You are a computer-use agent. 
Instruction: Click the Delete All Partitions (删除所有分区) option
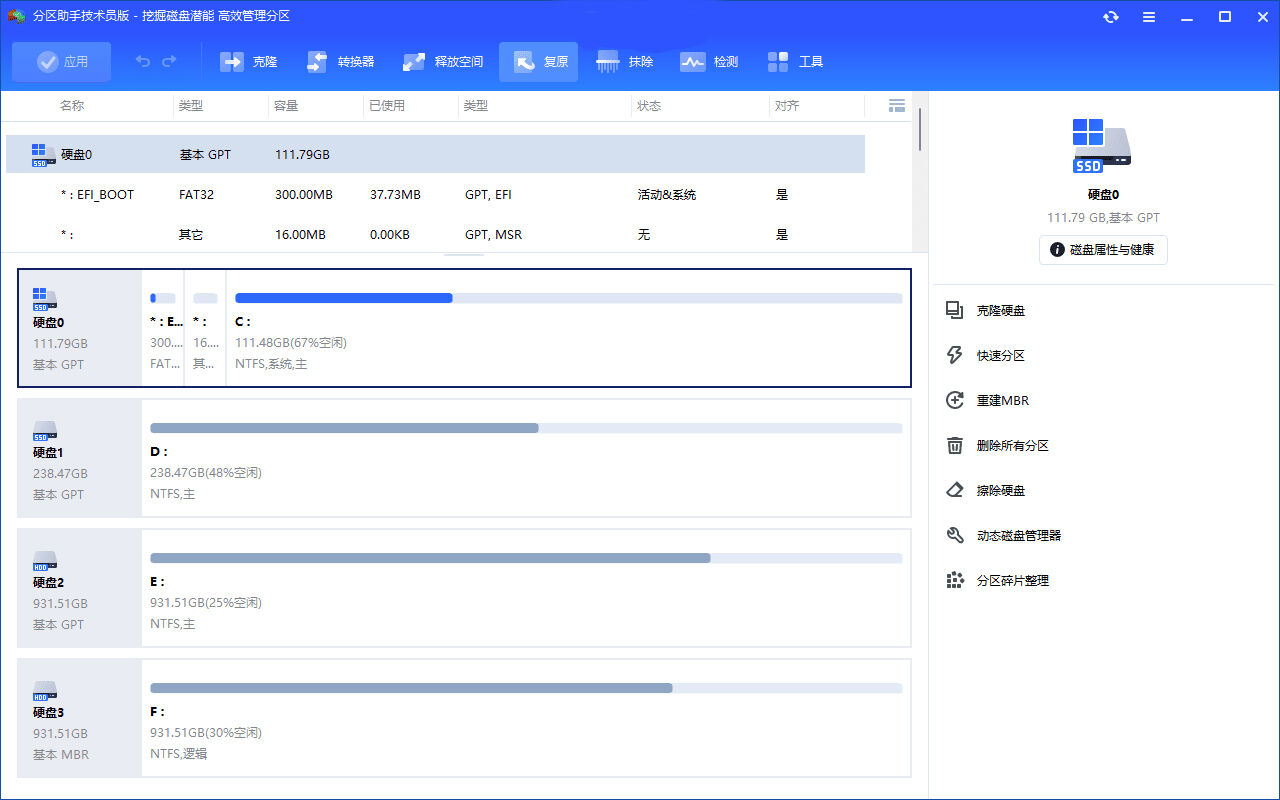[1012, 446]
